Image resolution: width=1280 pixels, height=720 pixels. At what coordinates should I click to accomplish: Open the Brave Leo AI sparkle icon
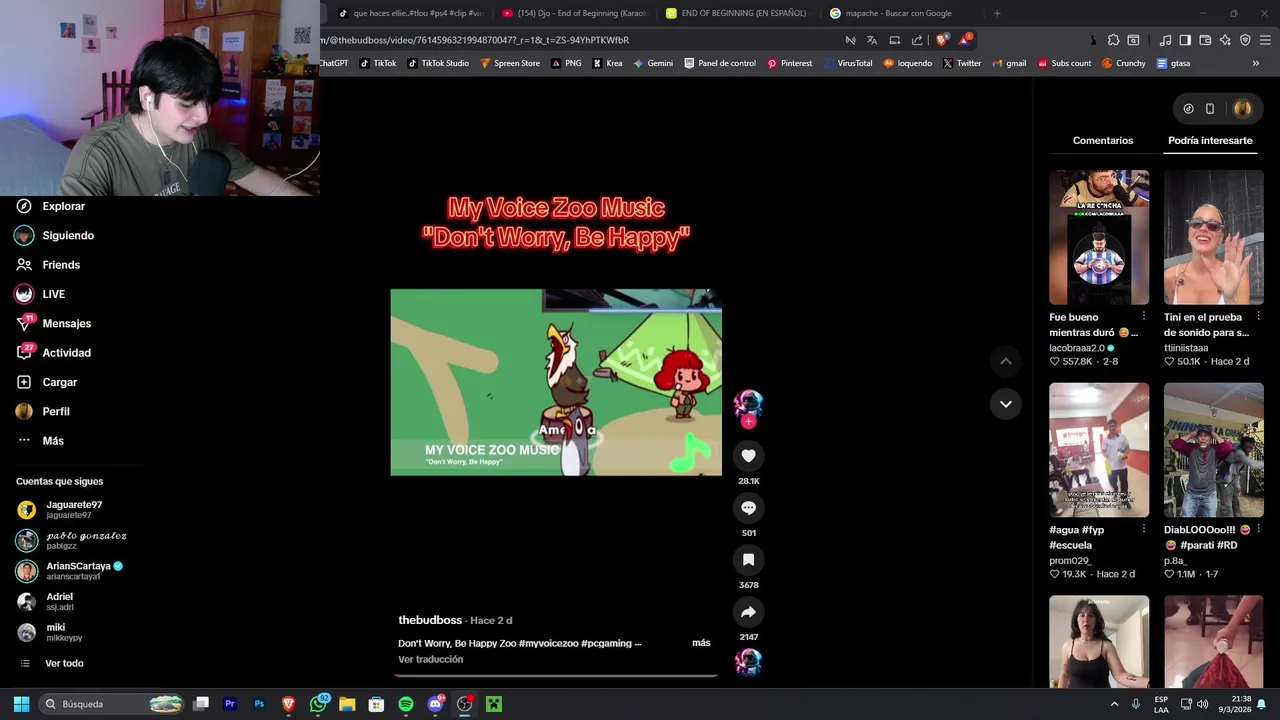(x=1225, y=40)
